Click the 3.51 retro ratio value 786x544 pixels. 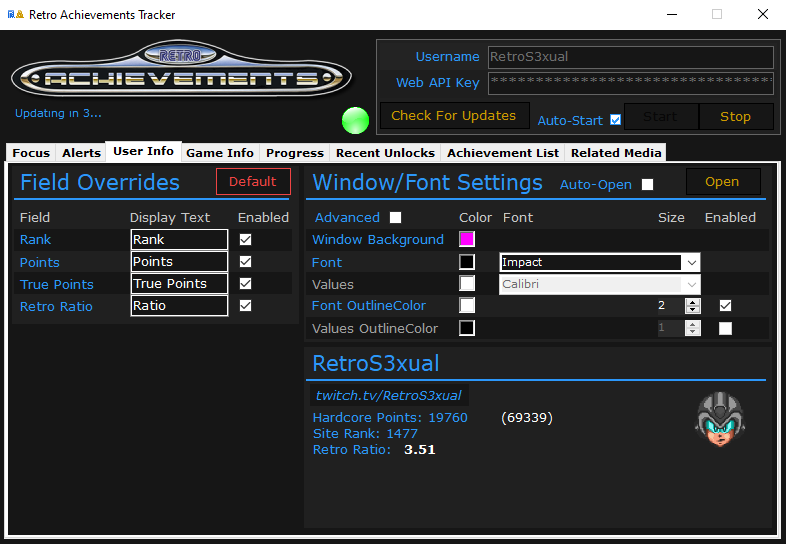tap(420, 450)
